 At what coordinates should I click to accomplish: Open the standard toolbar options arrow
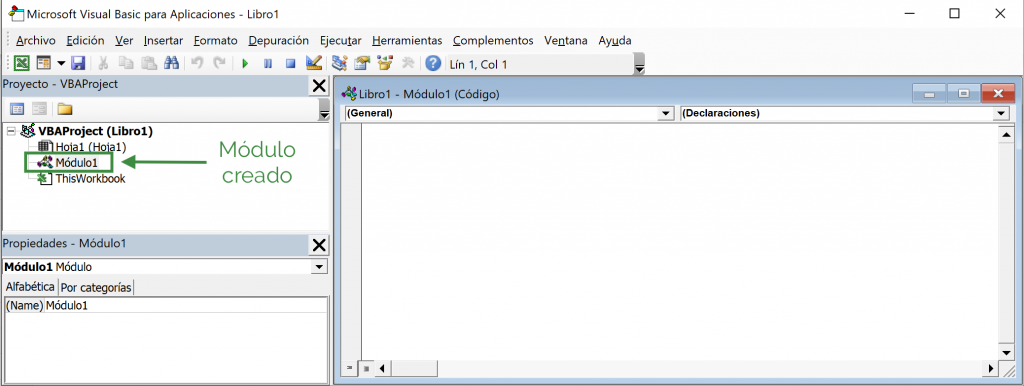(640, 65)
